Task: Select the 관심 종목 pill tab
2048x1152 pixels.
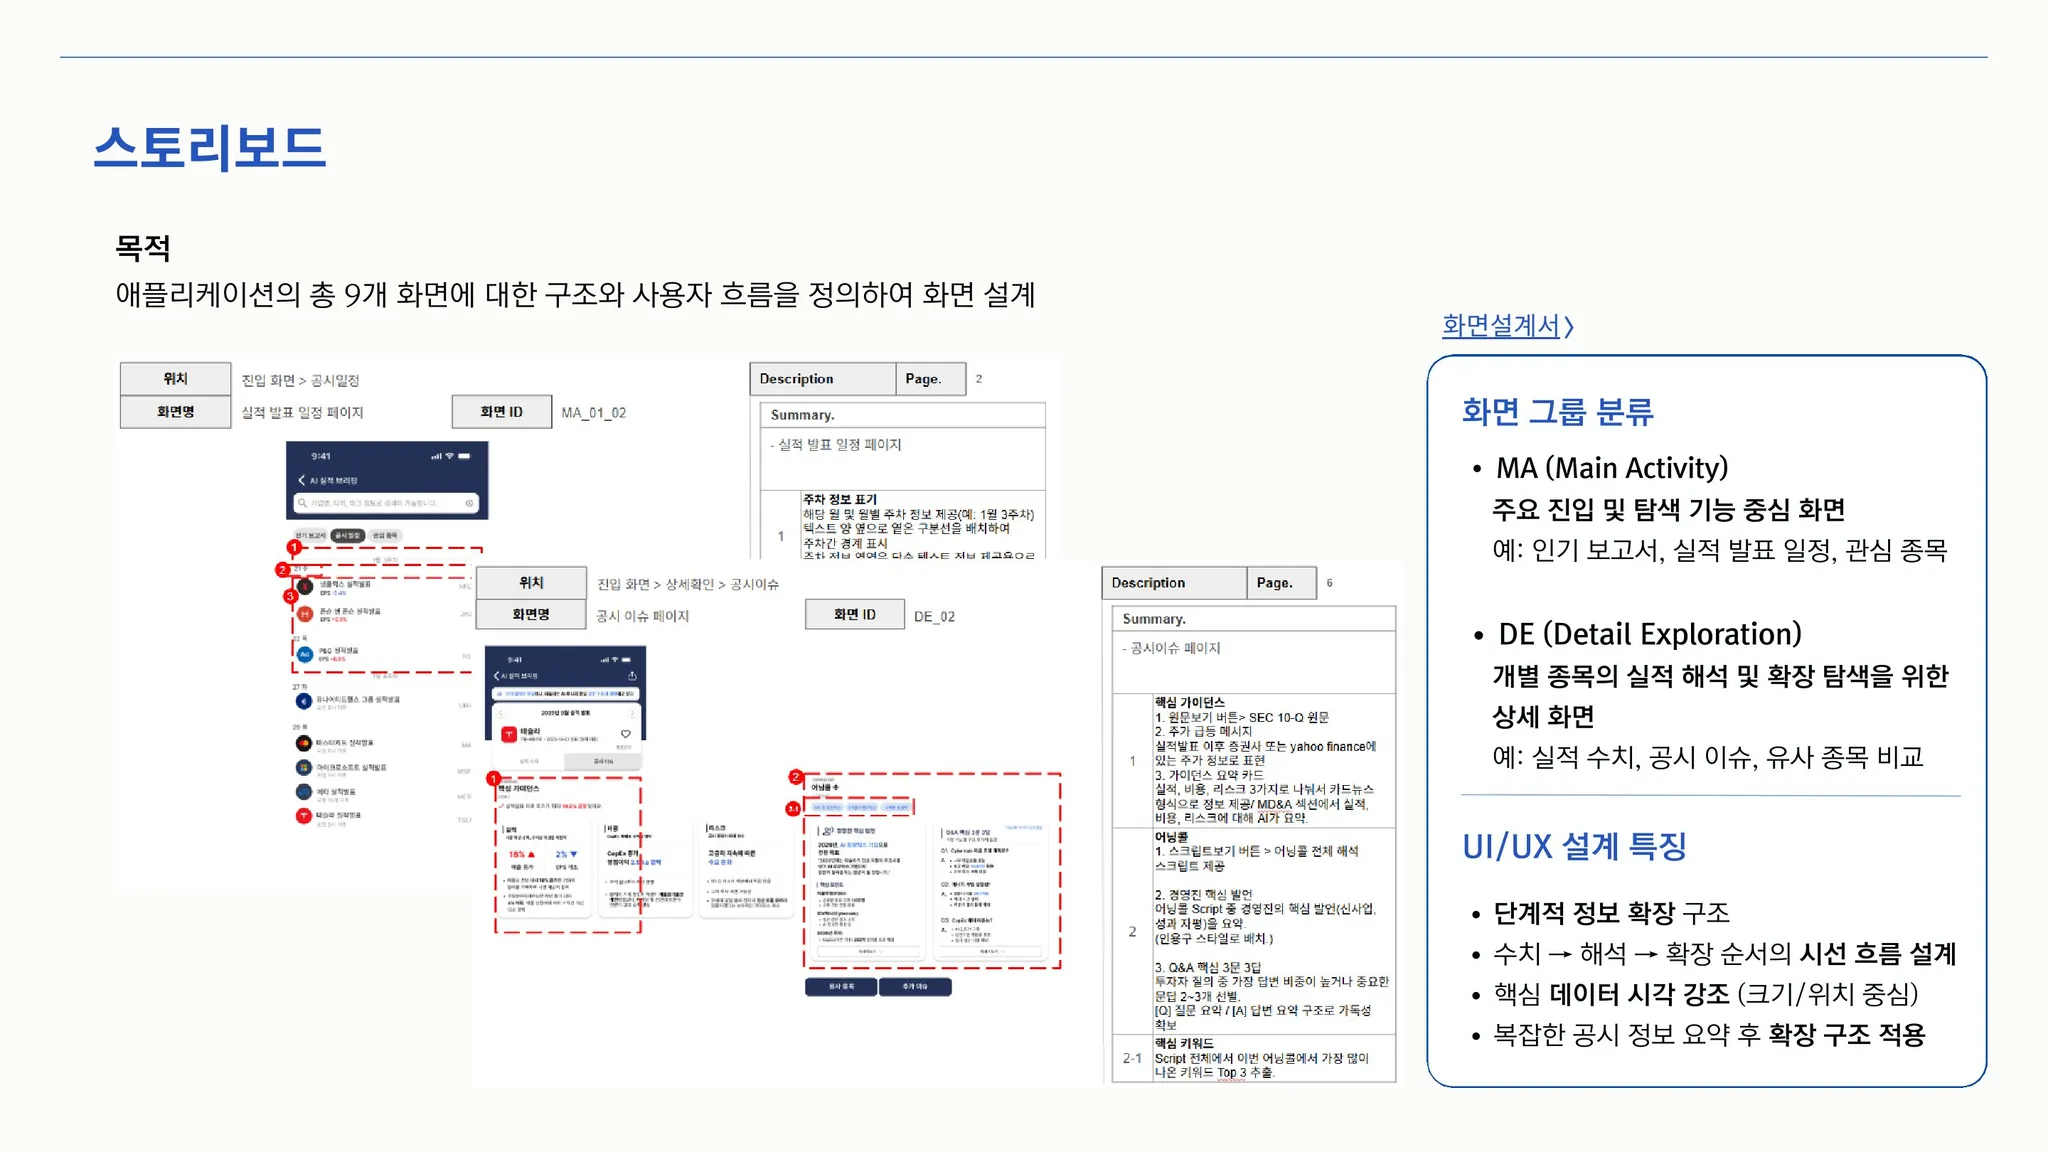Action: (x=385, y=535)
